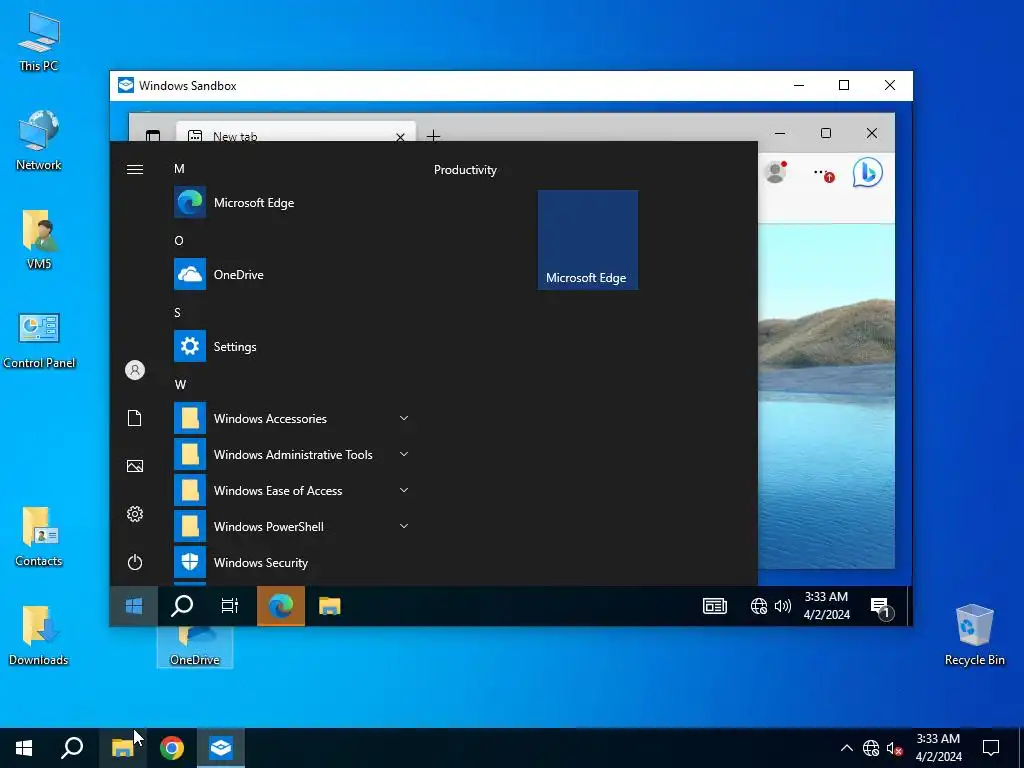Click the sandbox clock showing 3:33 AM

(826, 605)
